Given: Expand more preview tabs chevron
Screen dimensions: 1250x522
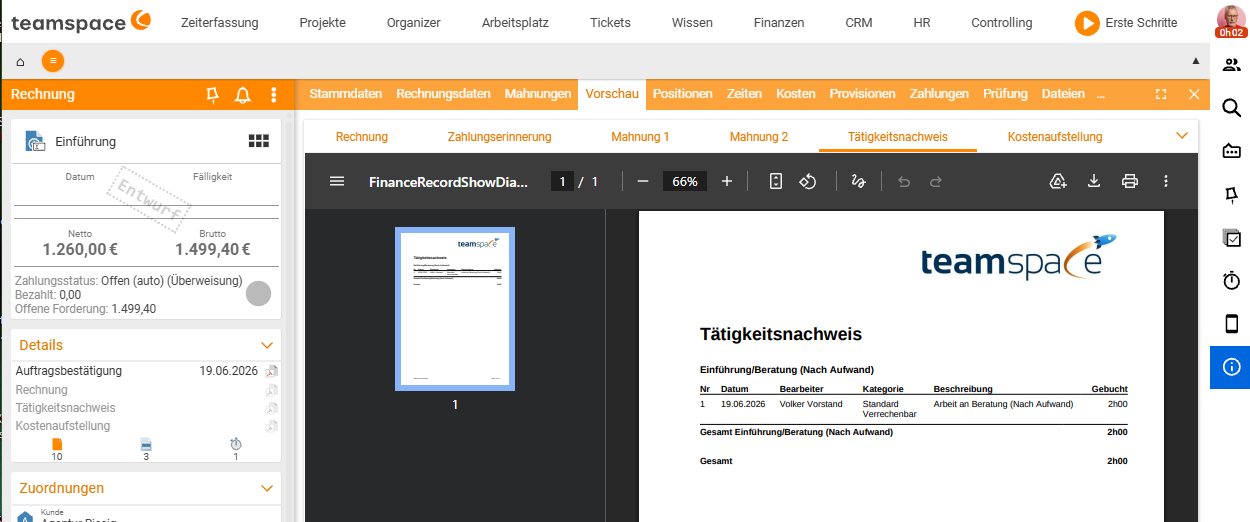Looking at the screenshot, I should pos(1182,136).
